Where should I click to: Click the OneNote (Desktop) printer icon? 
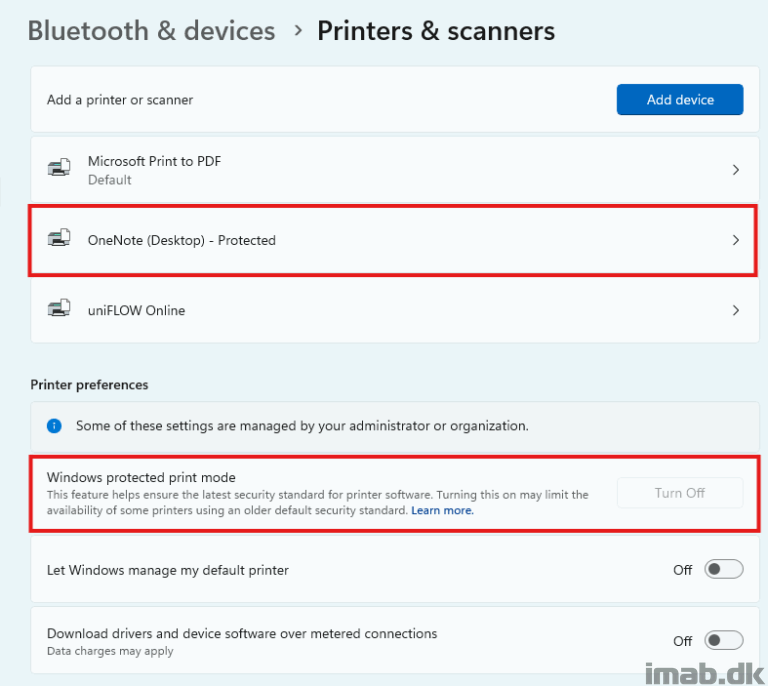[59, 238]
